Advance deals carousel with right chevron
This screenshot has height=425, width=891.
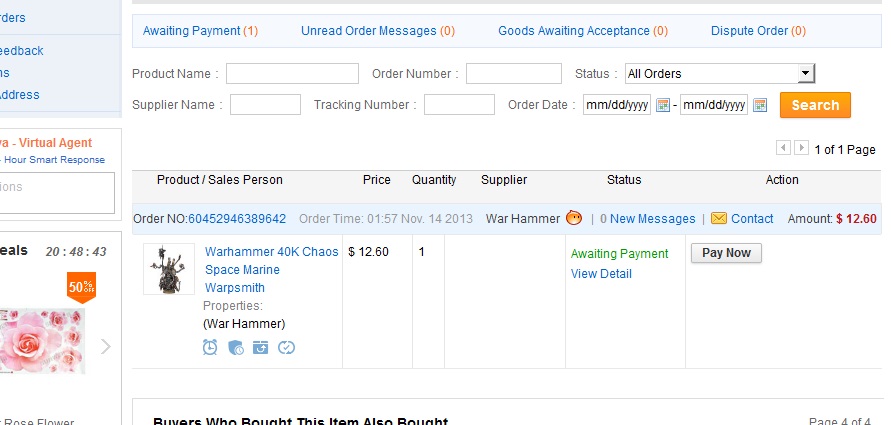106,347
